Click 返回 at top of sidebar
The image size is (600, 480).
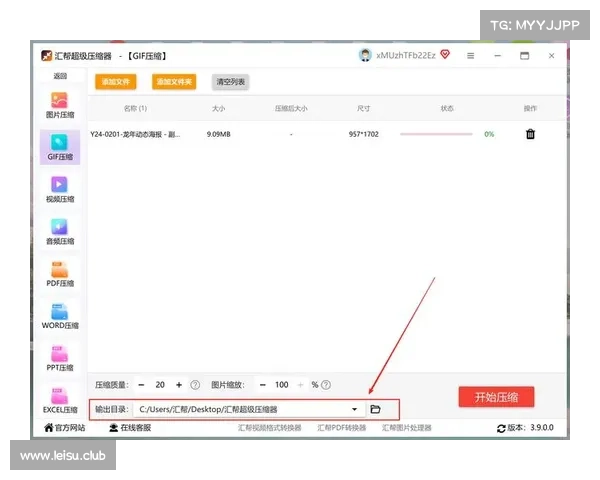click(x=60, y=76)
